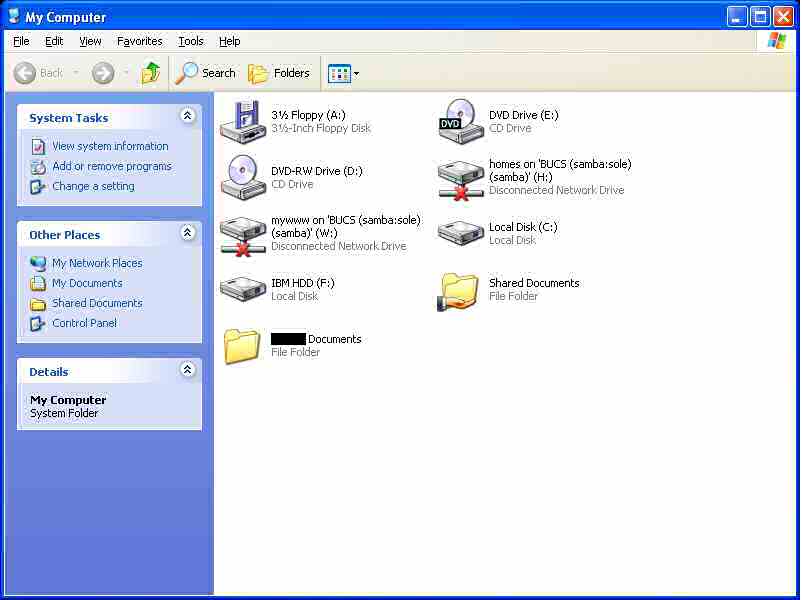Select the Local Disk (C:) icon
Viewport: 802px width, 600px height.
pos(461,233)
